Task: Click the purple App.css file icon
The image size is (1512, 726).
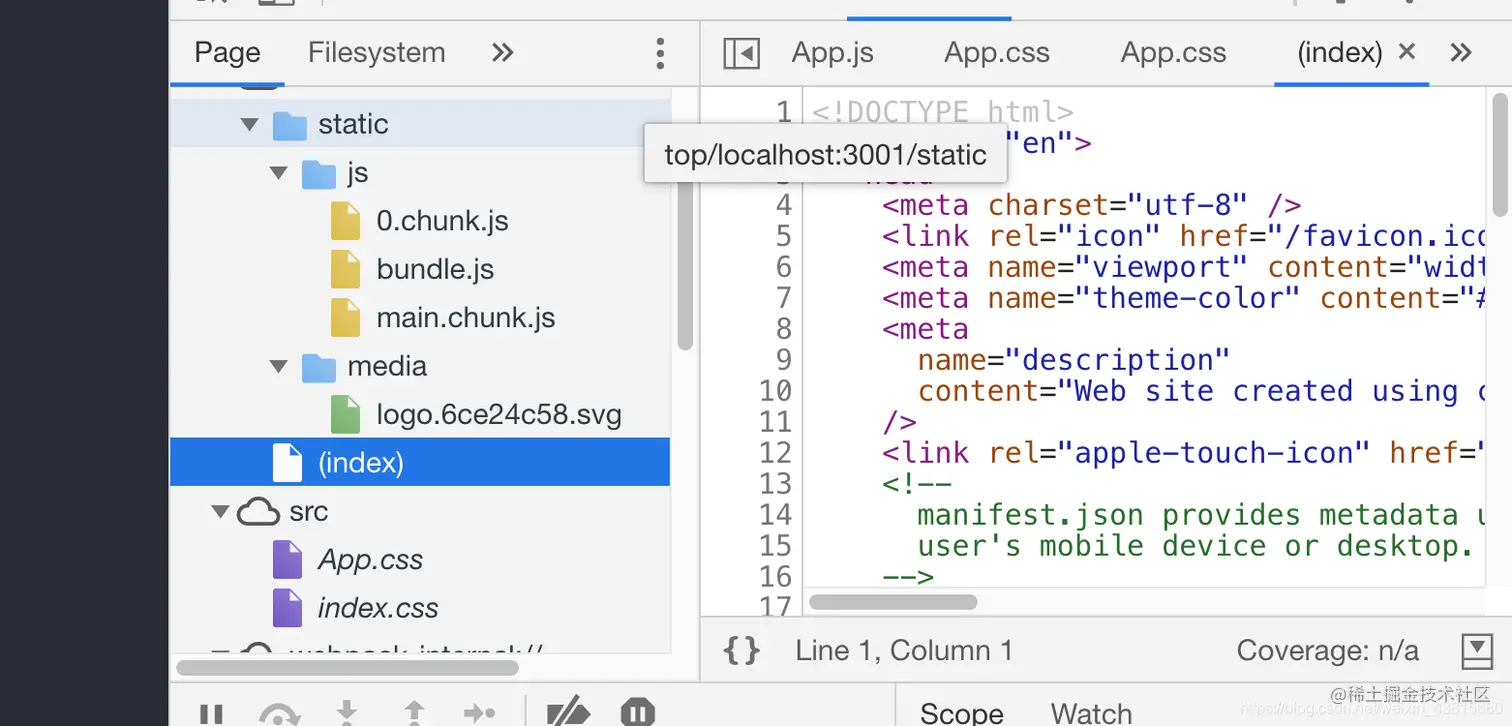Action: pos(287,560)
